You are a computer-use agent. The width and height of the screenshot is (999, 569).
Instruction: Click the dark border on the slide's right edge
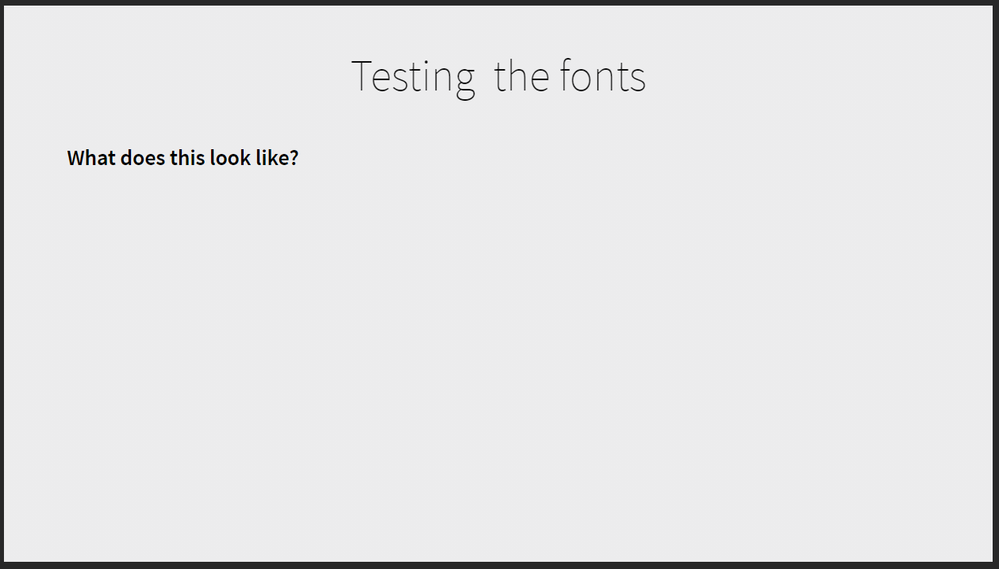[x=995, y=284]
